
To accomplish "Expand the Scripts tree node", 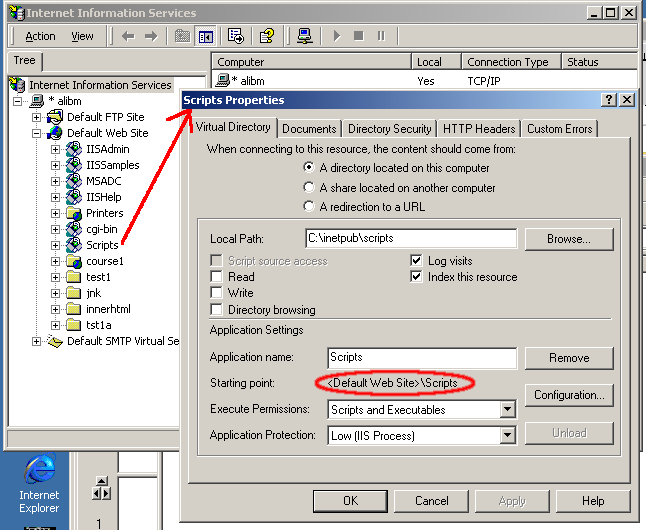I will tap(55, 245).
